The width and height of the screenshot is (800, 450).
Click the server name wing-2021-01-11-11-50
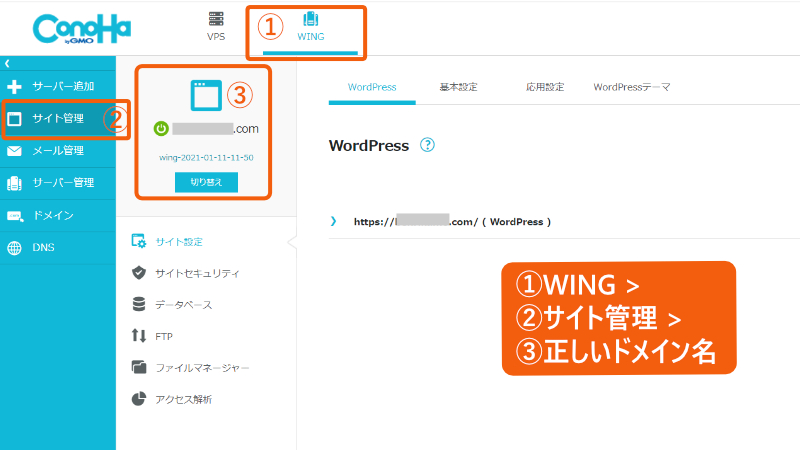pyautogui.click(x=206, y=158)
